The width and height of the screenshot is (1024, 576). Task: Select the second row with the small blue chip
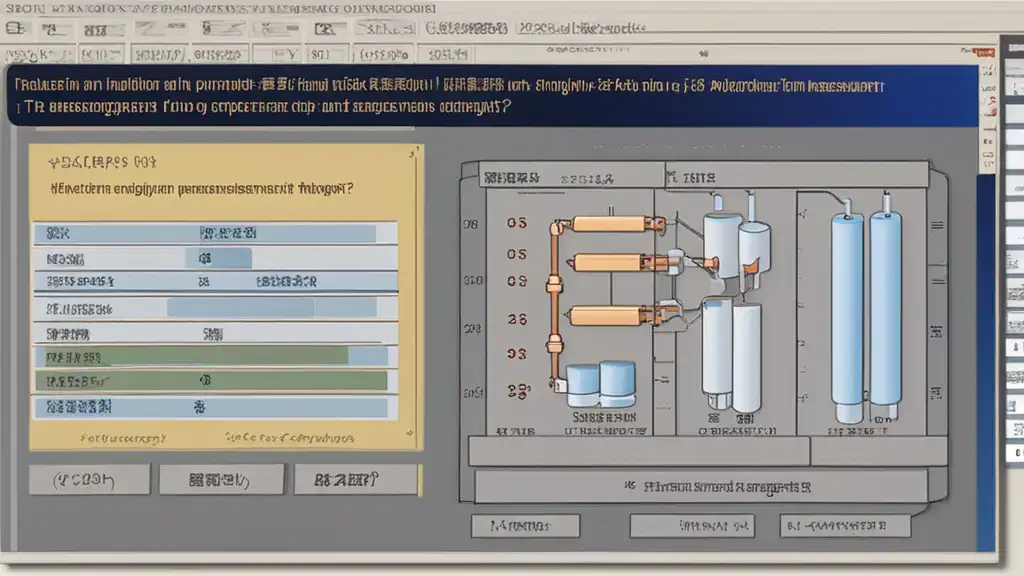[x=216, y=259]
